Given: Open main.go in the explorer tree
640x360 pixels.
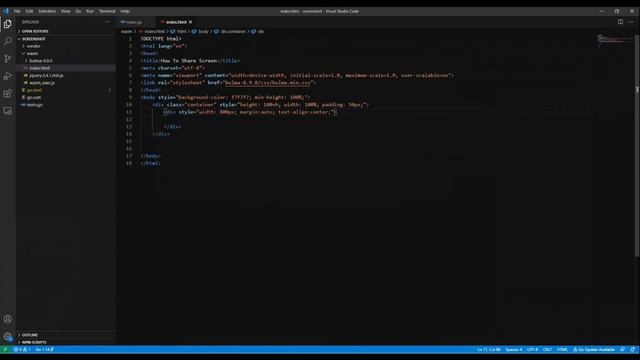Looking at the screenshot, I should (x=66, y=105).
